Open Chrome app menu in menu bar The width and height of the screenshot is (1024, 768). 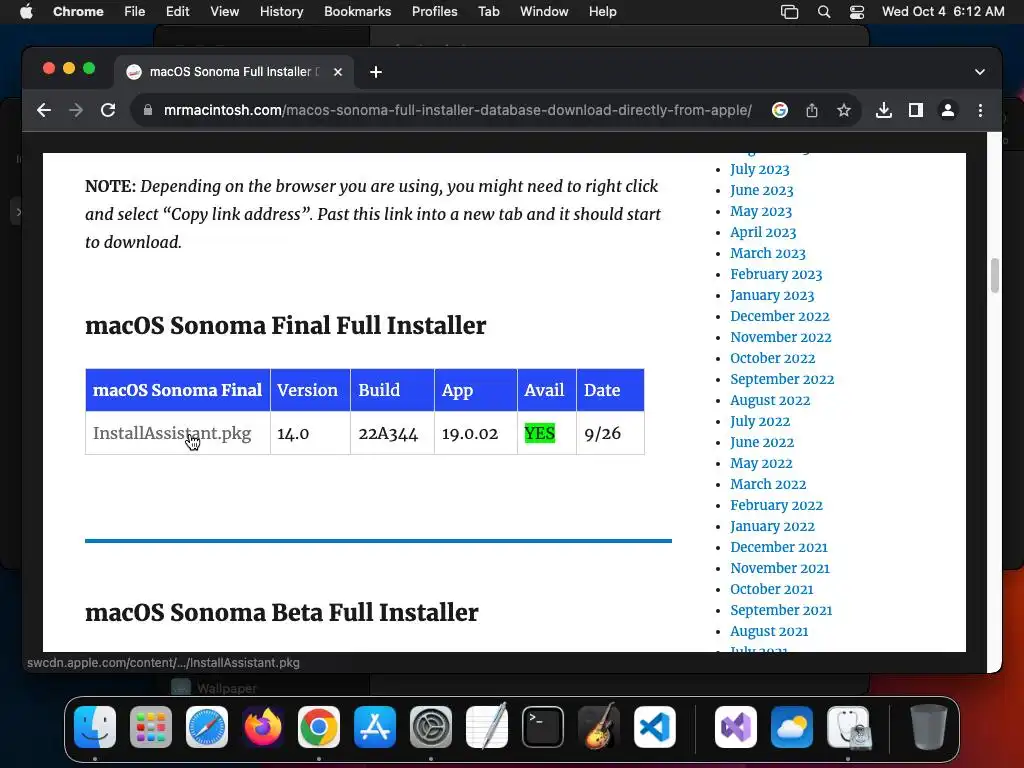click(78, 12)
